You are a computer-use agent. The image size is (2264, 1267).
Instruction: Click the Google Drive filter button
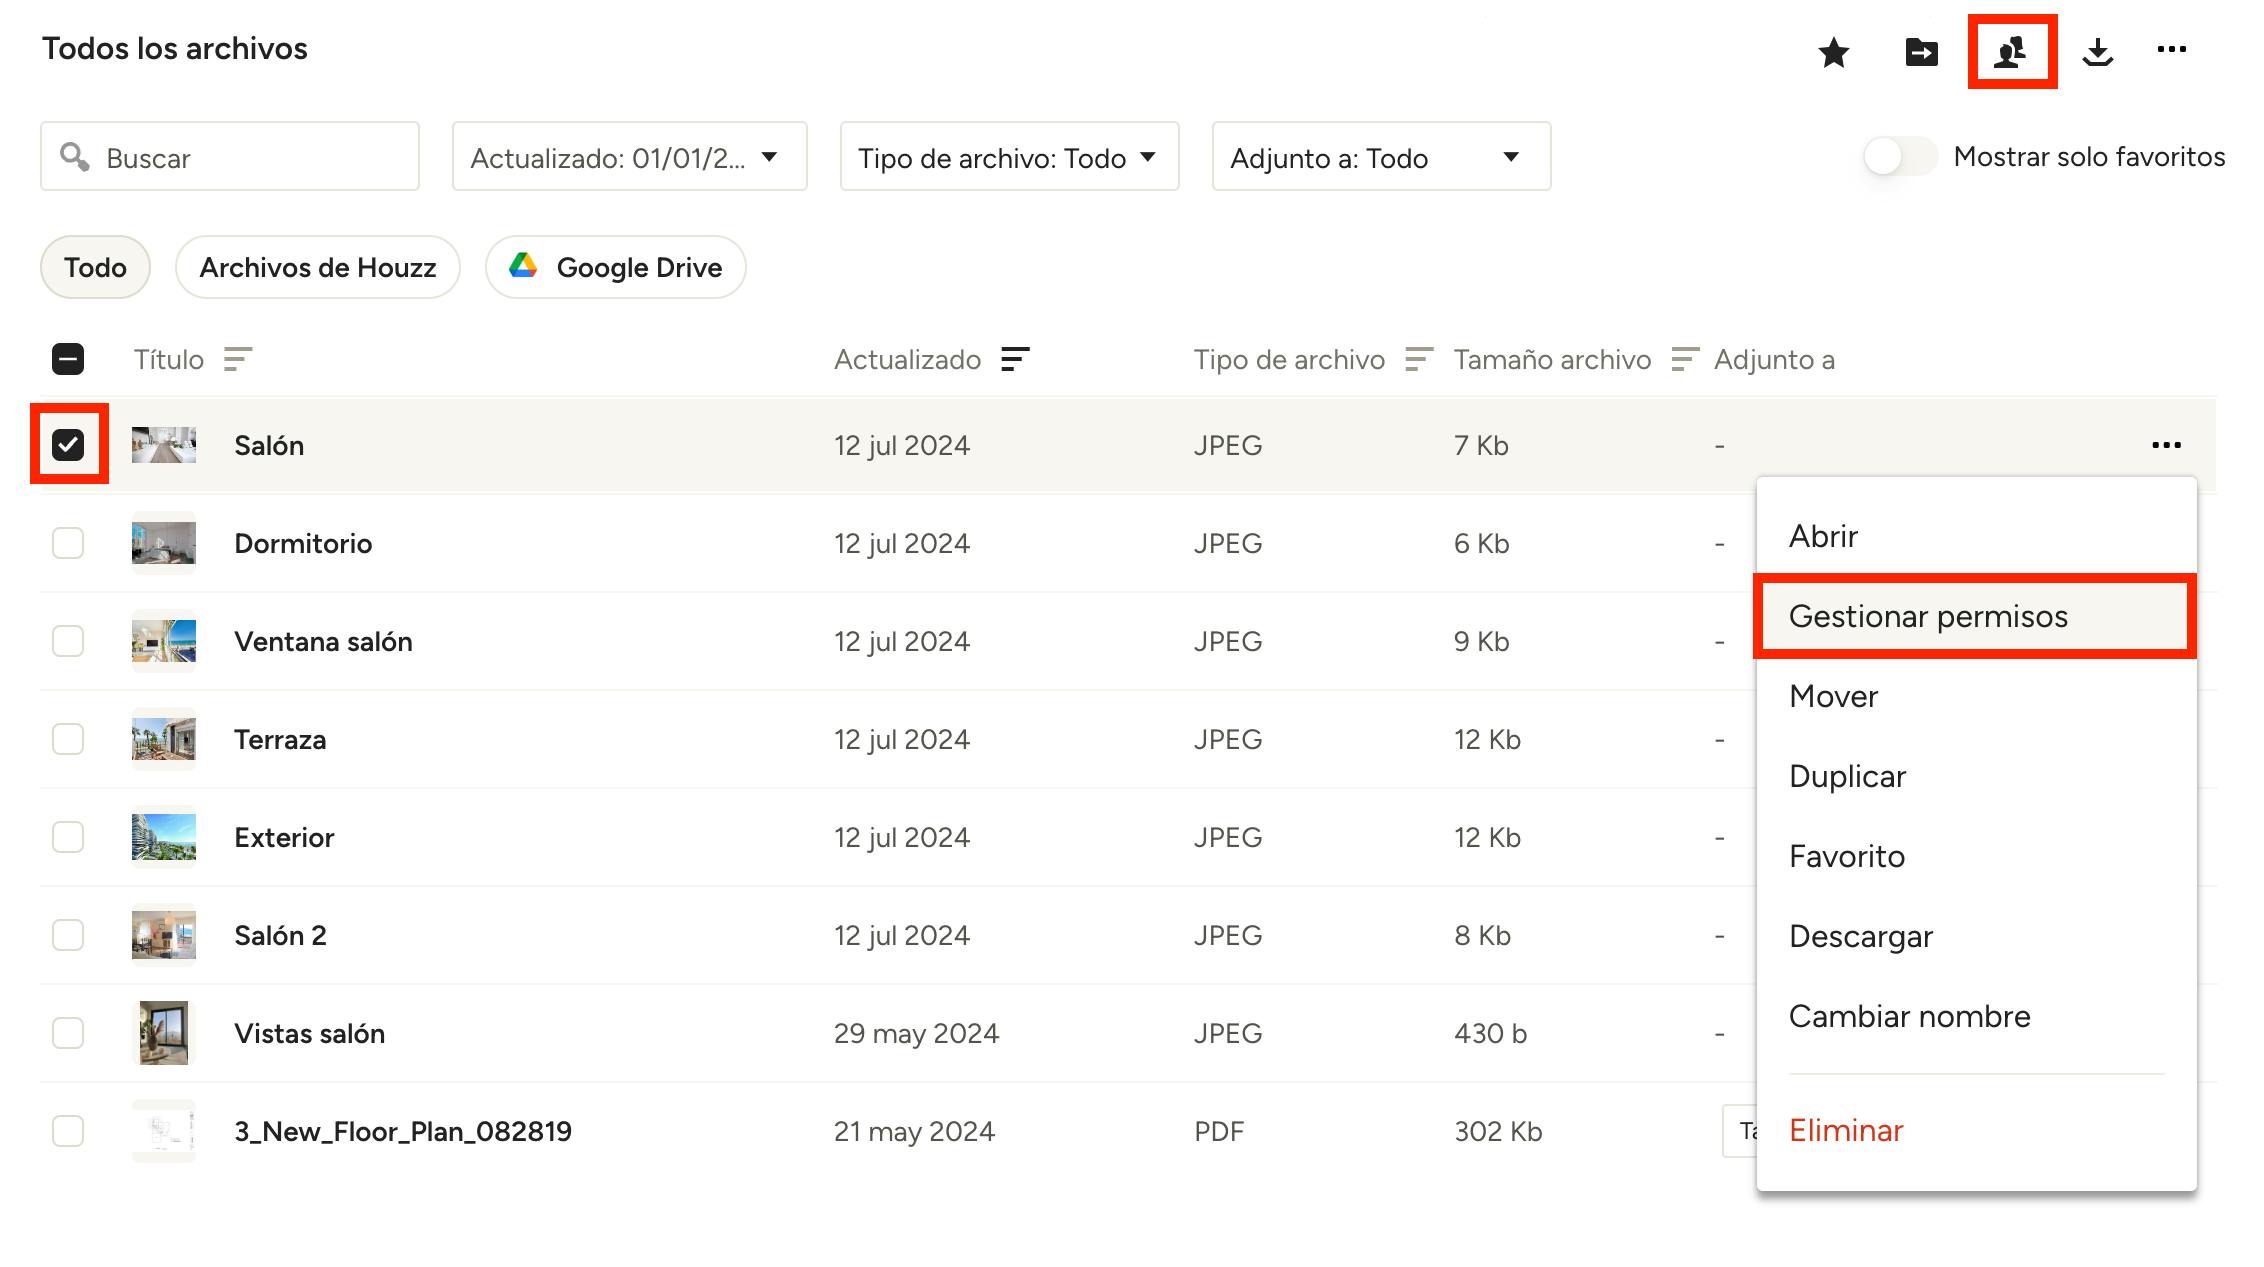615,267
